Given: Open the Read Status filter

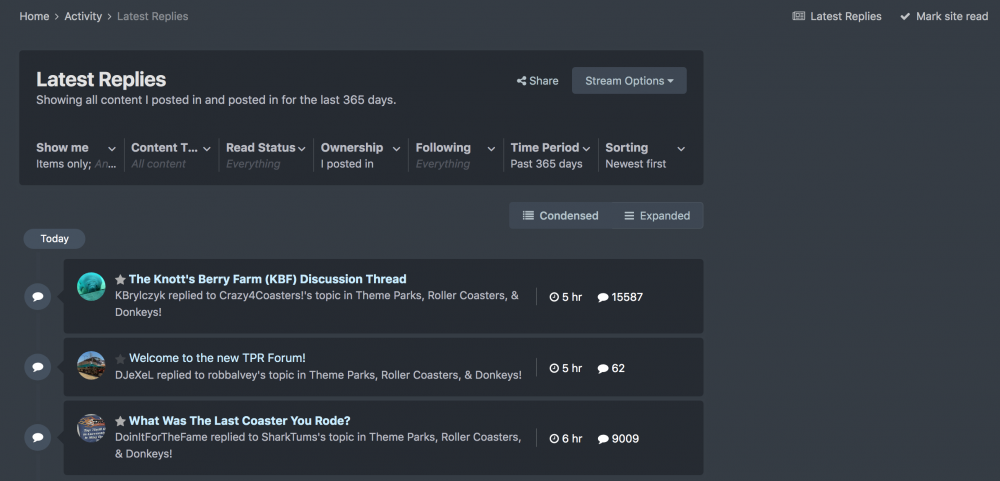Looking at the screenshot, I should tap(265, 155).
